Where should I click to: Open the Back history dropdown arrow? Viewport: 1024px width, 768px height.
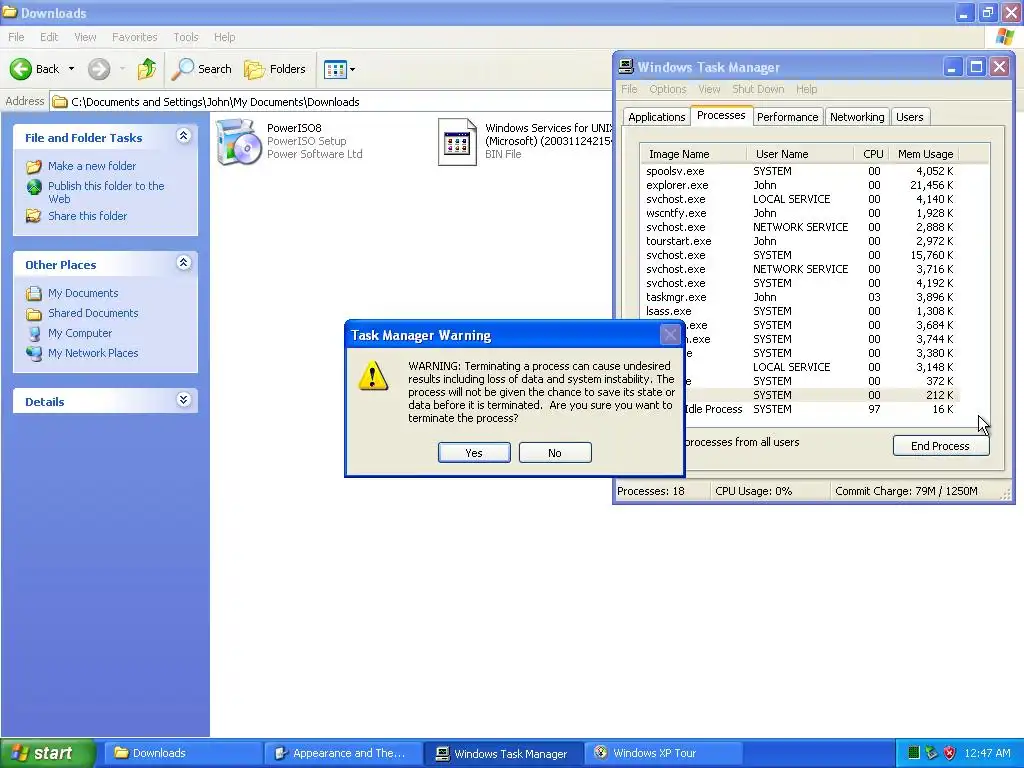(71, 69)
